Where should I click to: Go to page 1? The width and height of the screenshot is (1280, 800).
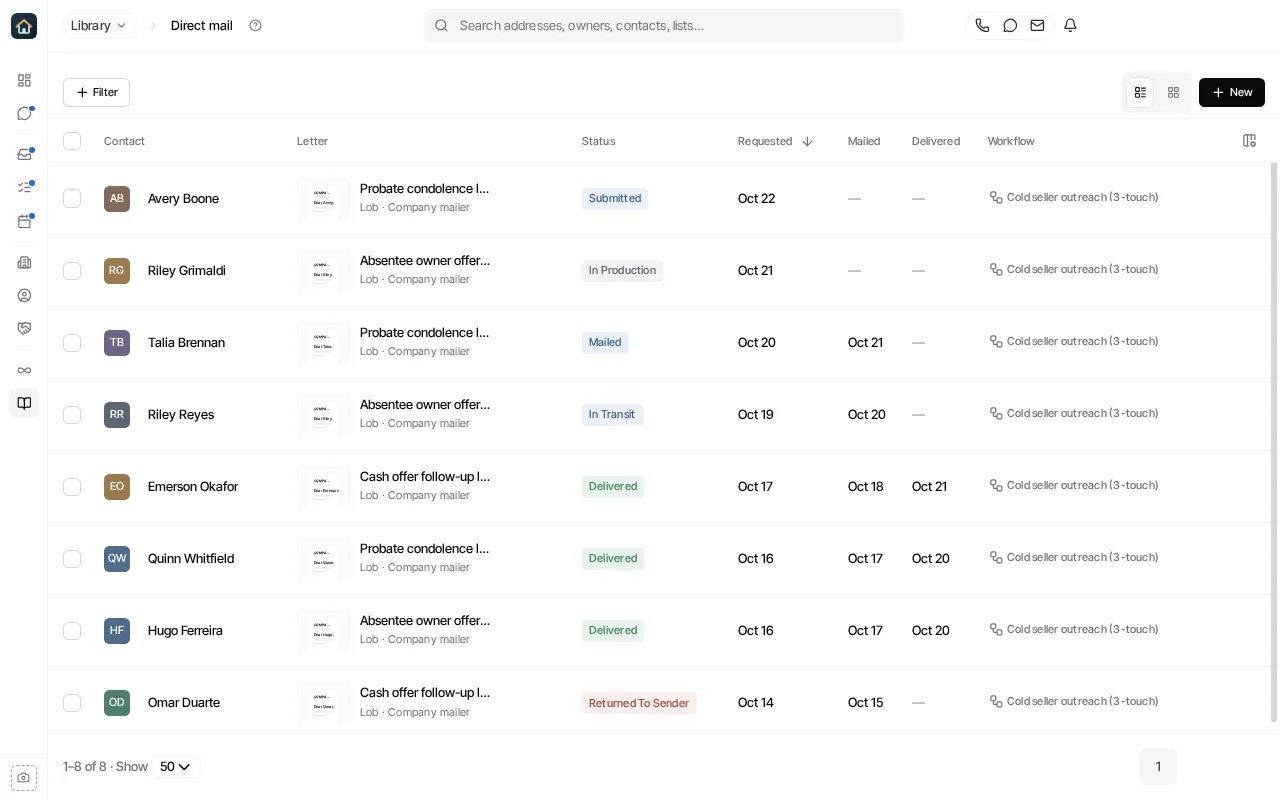pos(1158,767)
